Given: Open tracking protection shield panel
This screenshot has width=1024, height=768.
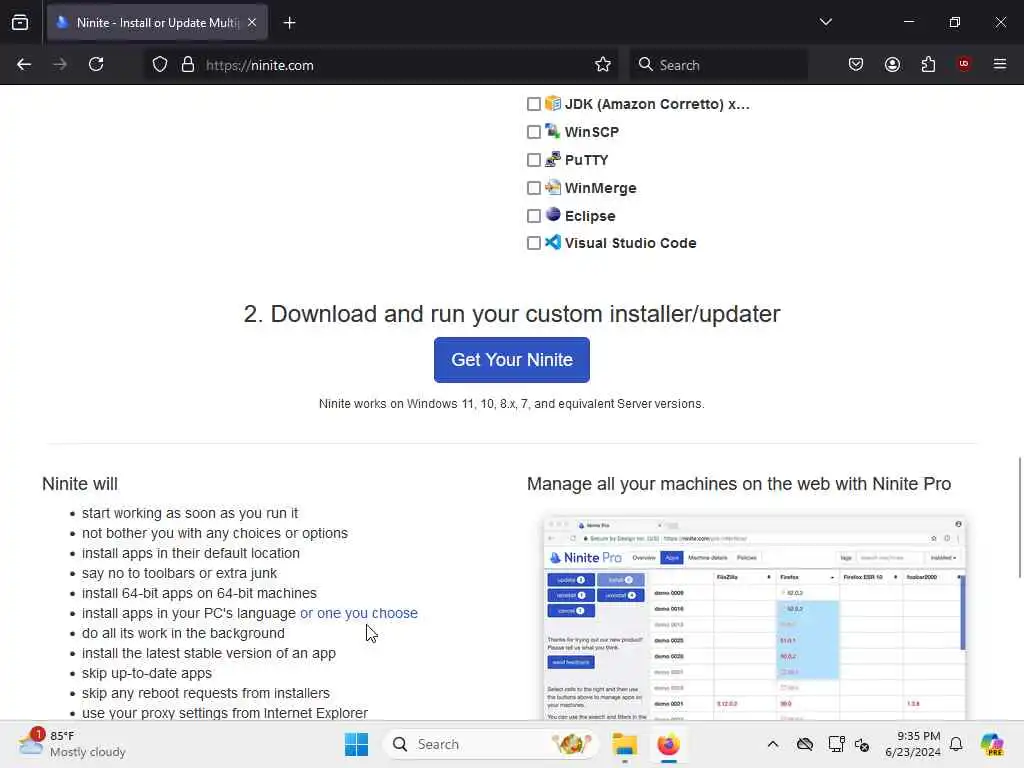Looking at the screenshot, I should pyautogui.click(x=160, y=65).
